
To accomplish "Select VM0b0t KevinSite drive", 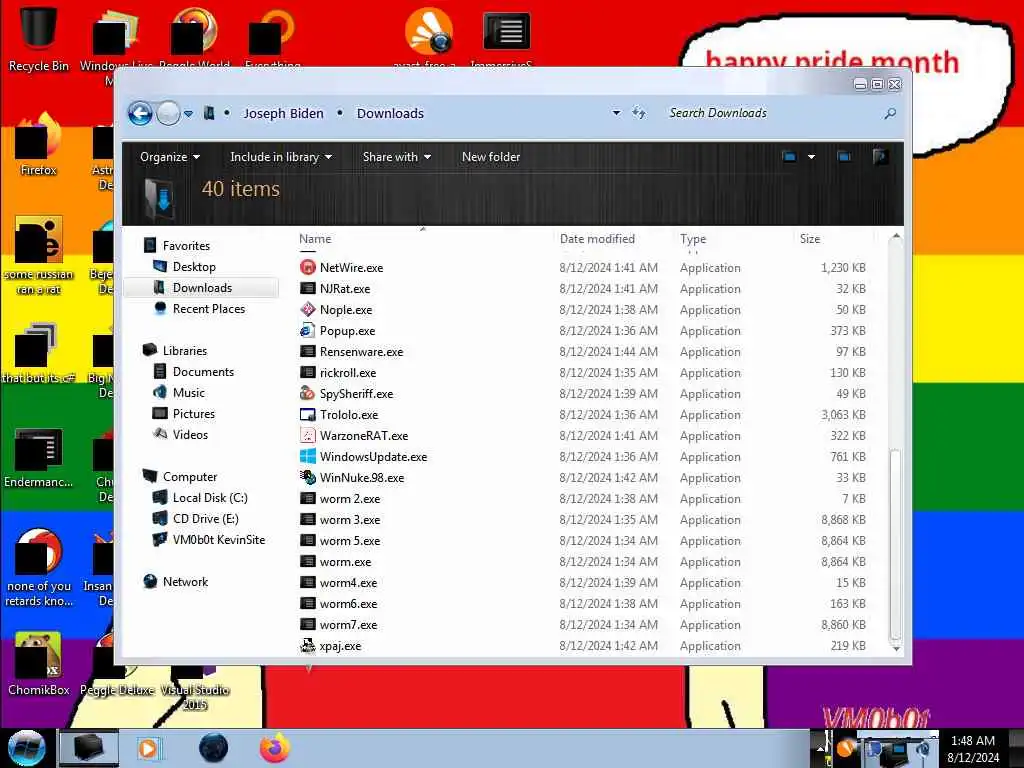I will coord(218,539).
